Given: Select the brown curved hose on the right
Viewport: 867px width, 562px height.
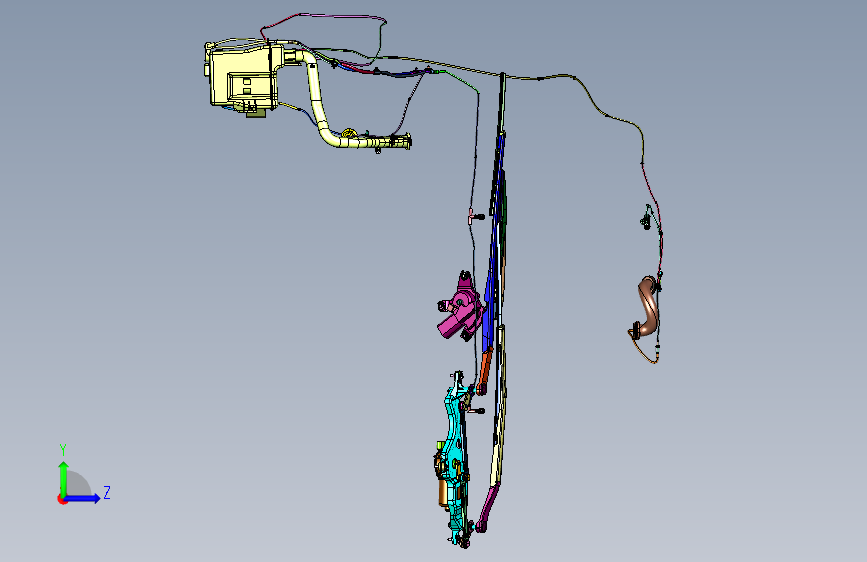Looking at the screenshot, I should tap(648, 305).
